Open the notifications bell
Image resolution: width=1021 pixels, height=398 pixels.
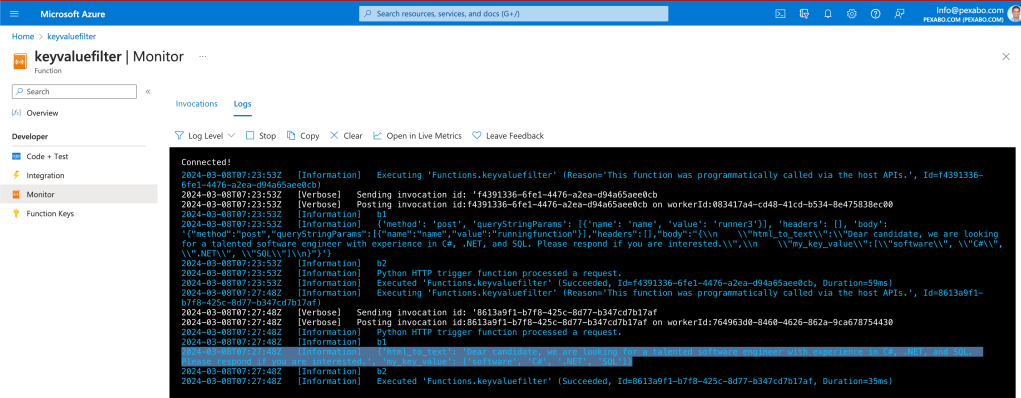pos(828,14)
